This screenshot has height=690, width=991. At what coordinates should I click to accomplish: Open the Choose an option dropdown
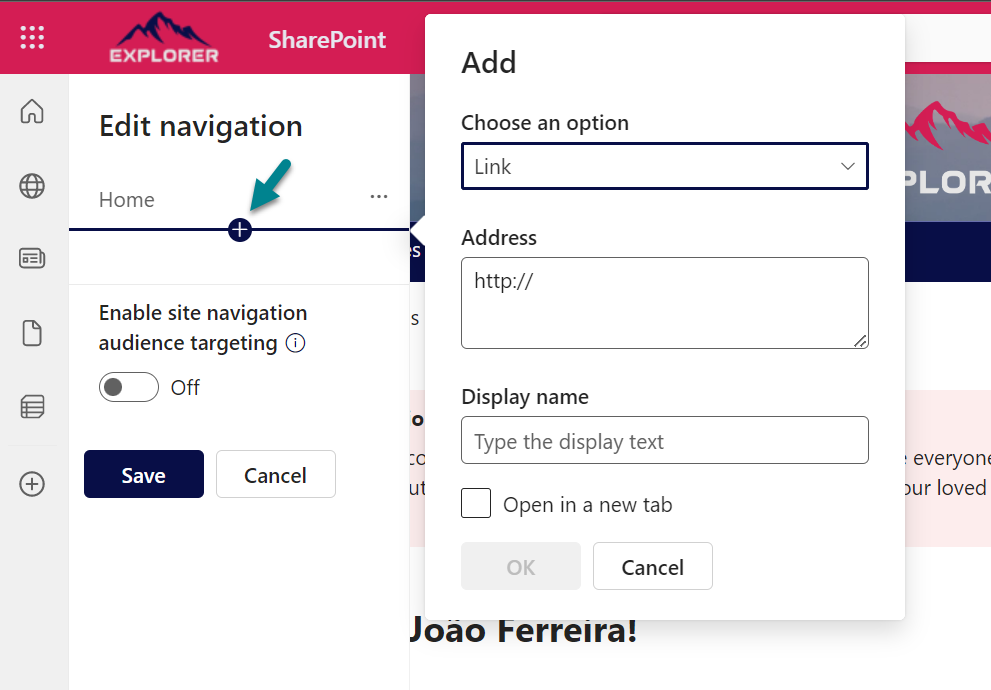coord(664,166)
